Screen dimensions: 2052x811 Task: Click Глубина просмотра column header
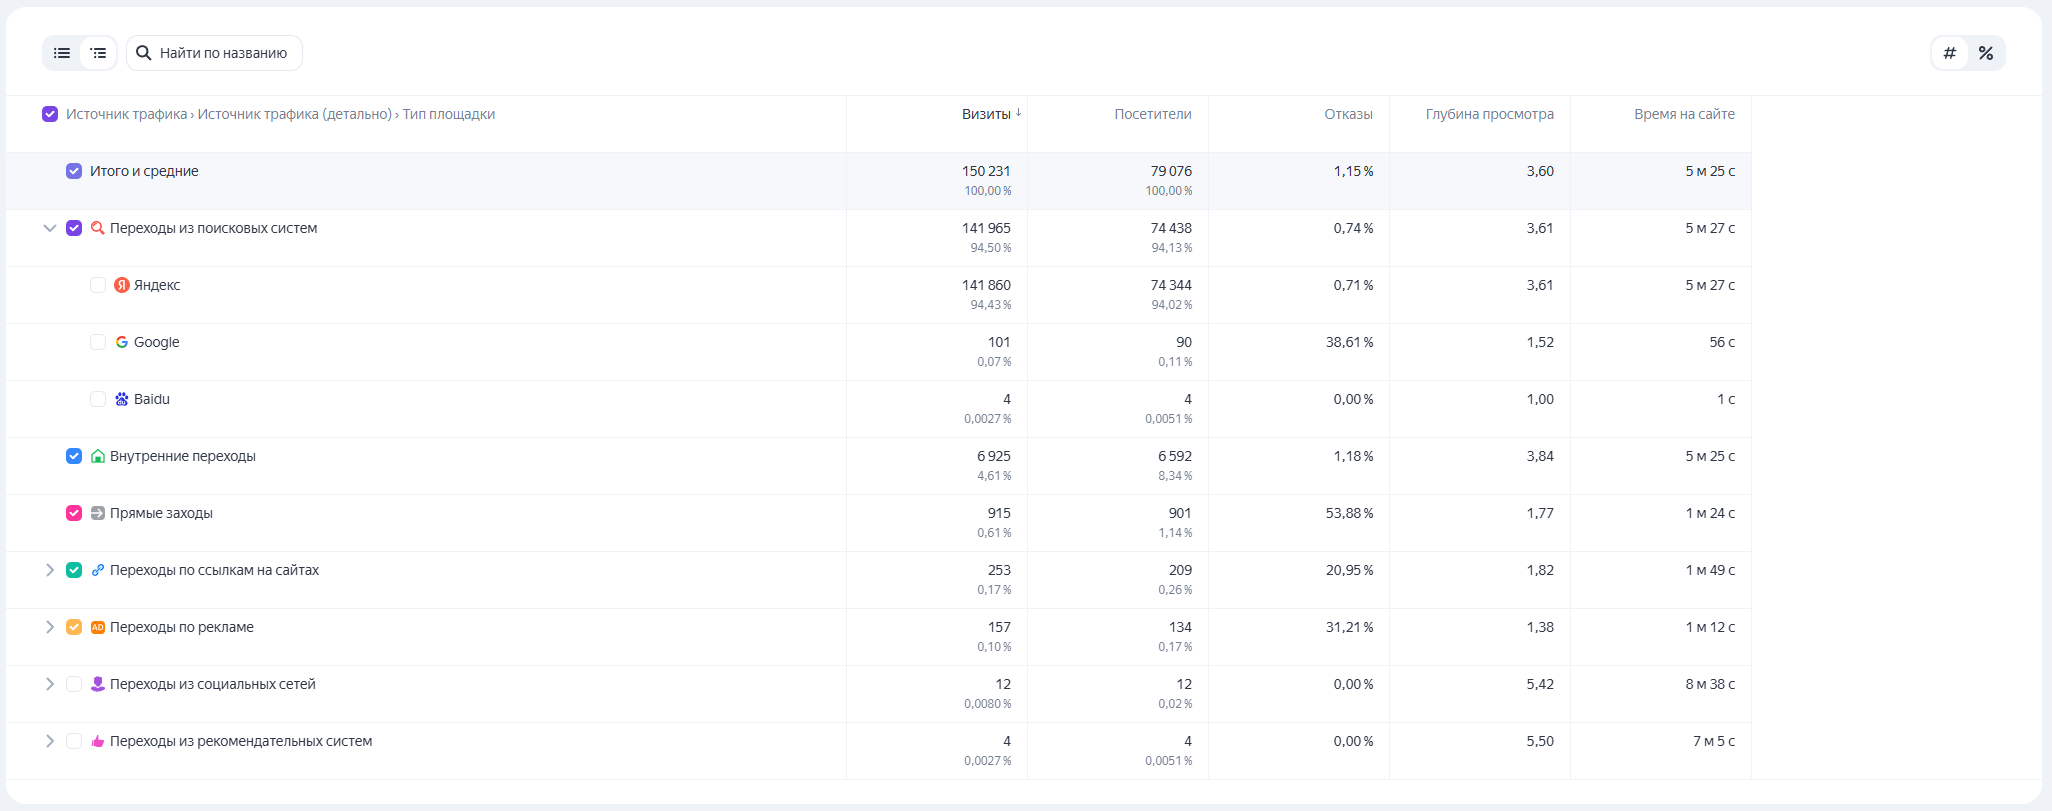tap(1489, 114)
